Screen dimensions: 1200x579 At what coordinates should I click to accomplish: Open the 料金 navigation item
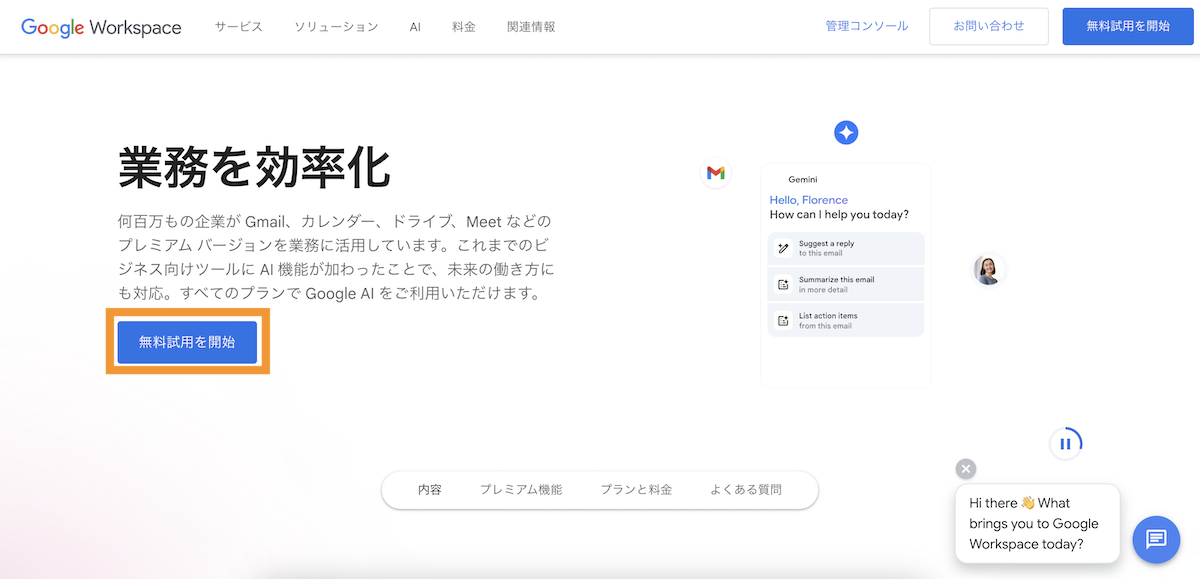pos(463,27)
